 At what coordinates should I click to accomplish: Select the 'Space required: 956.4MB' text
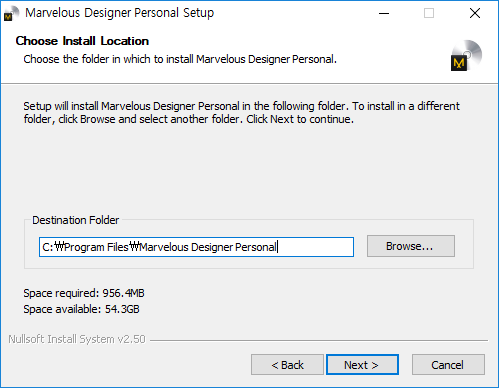(84, 293)
